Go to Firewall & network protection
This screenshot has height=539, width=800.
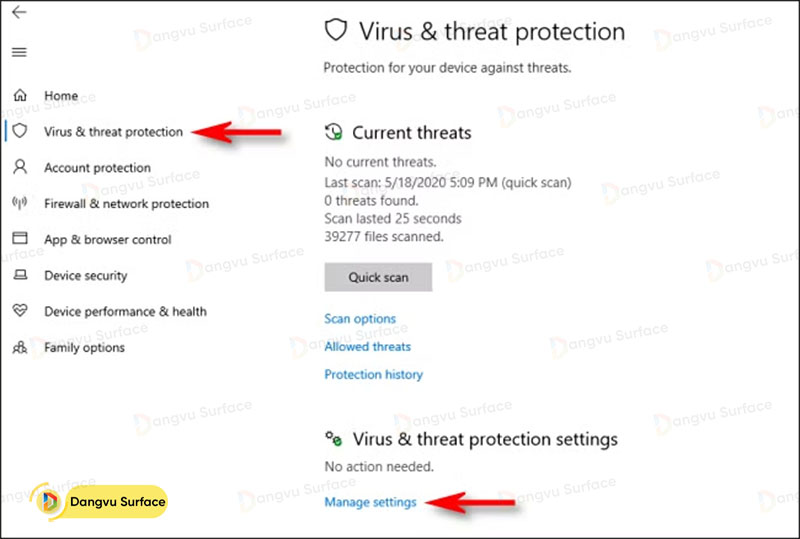click(126, 204)
